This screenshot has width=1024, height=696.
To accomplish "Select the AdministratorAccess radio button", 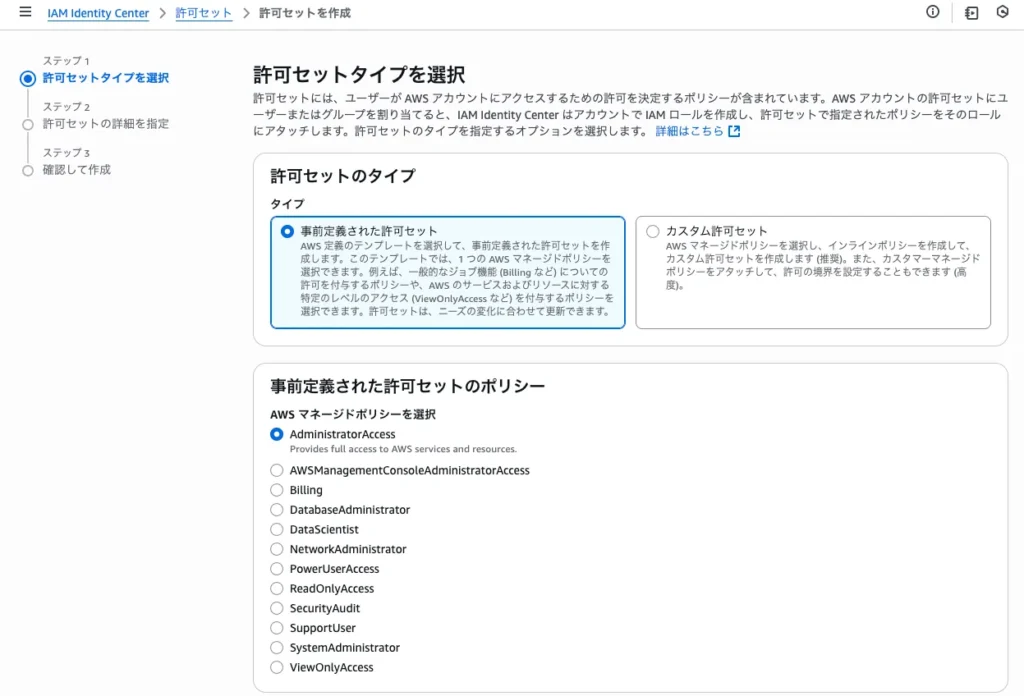I will [x=277, y=434].
